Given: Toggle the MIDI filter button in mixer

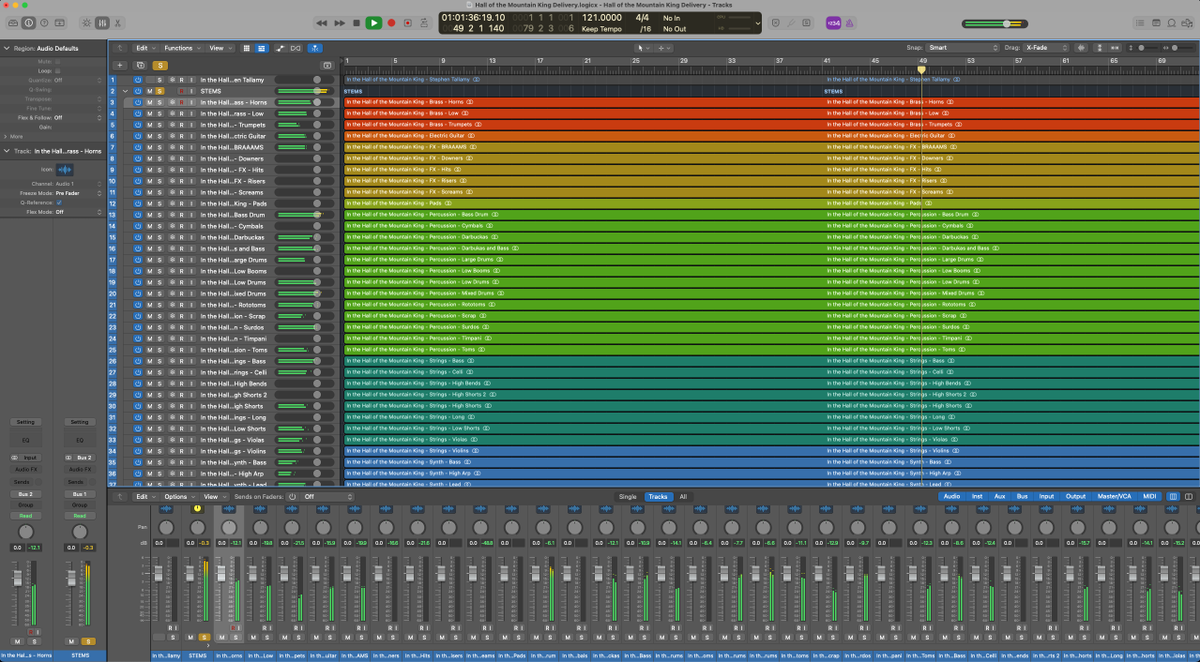Looking at the screenshot, I should tap(1149, 496).
